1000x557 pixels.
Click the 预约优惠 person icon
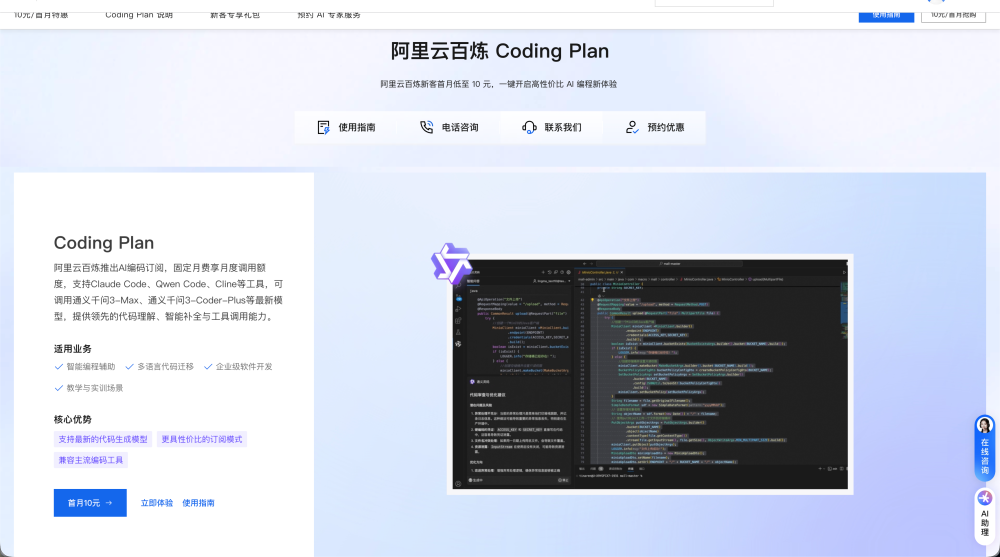coord(632,128)
